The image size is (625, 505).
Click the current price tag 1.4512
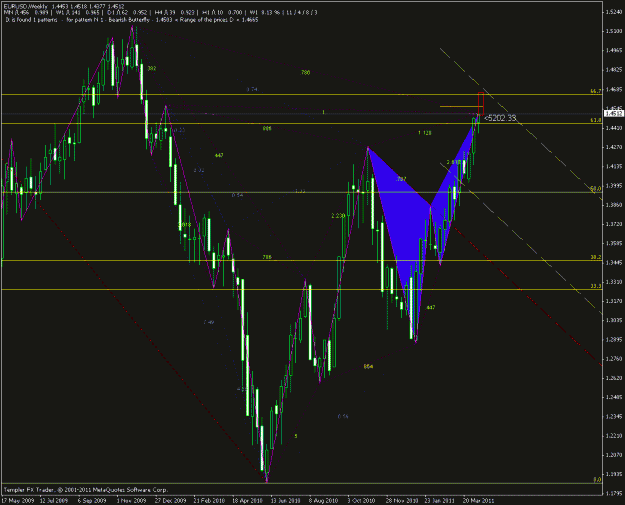[614, 114]
